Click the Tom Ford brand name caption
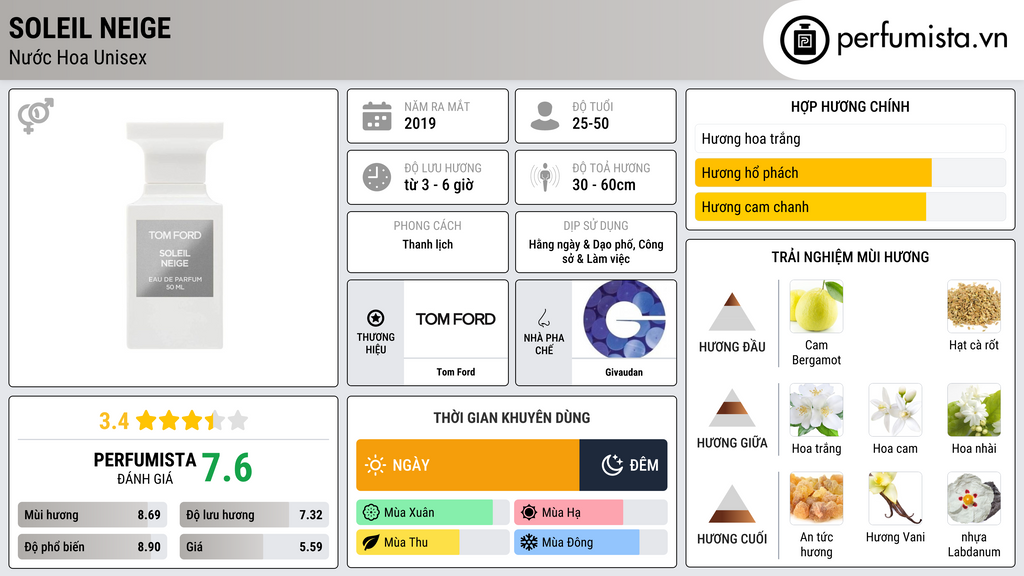Image resolution: width=1024 pixels, height=576 pixels. tap(456, 372)
